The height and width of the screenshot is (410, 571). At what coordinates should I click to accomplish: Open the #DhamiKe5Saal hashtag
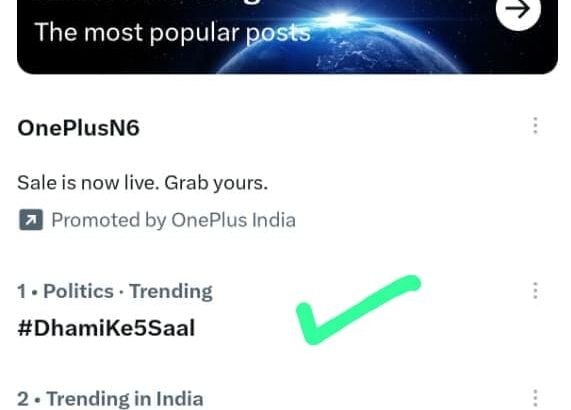(106, 328)
